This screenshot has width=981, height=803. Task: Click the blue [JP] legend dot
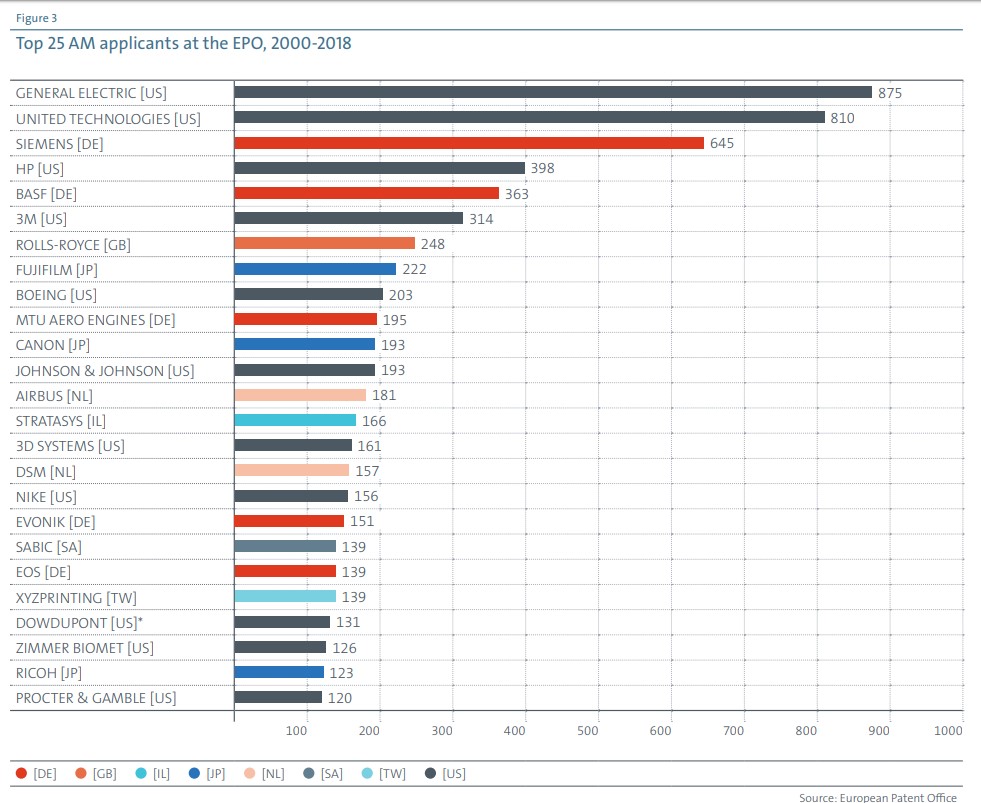(x=194, y=774)
